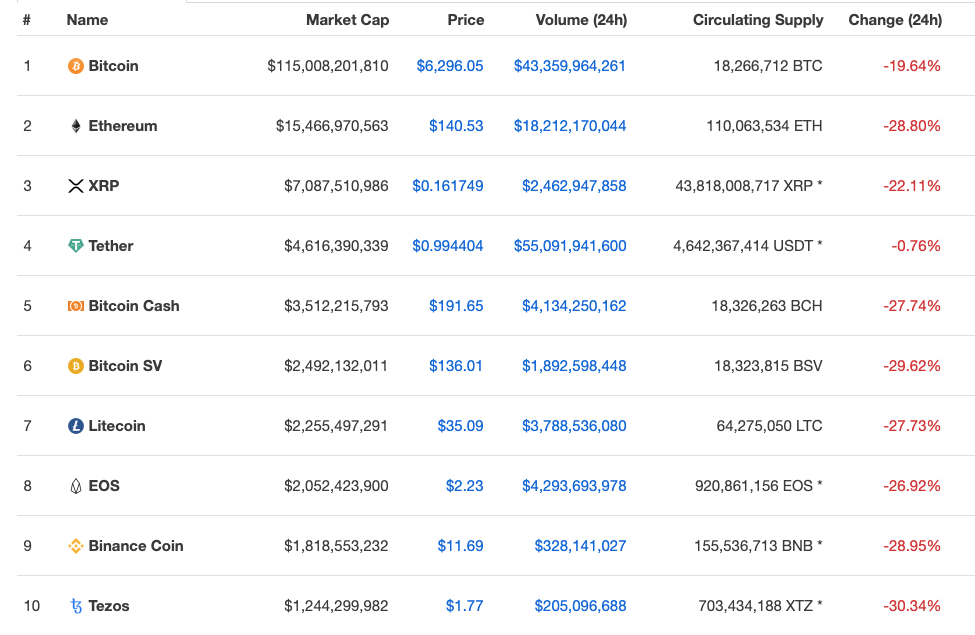The width and height of the screenshot is (975, 635).
Task: Click the Bitcoin name text link
Action: click(x=115, y=66)
